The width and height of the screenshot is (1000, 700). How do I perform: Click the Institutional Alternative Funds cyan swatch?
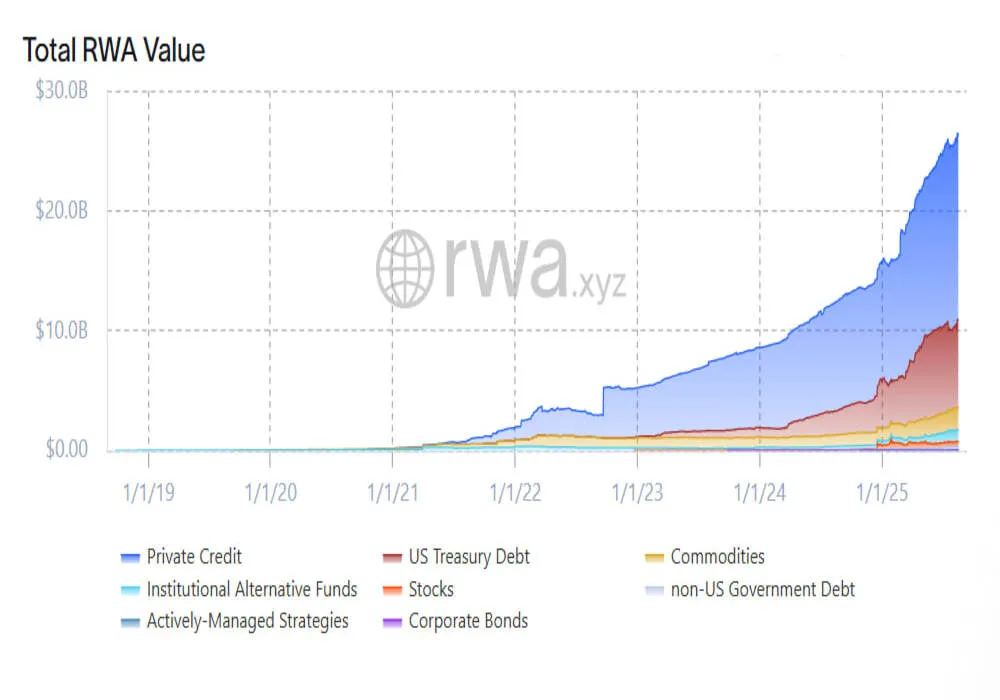[130, 590]
